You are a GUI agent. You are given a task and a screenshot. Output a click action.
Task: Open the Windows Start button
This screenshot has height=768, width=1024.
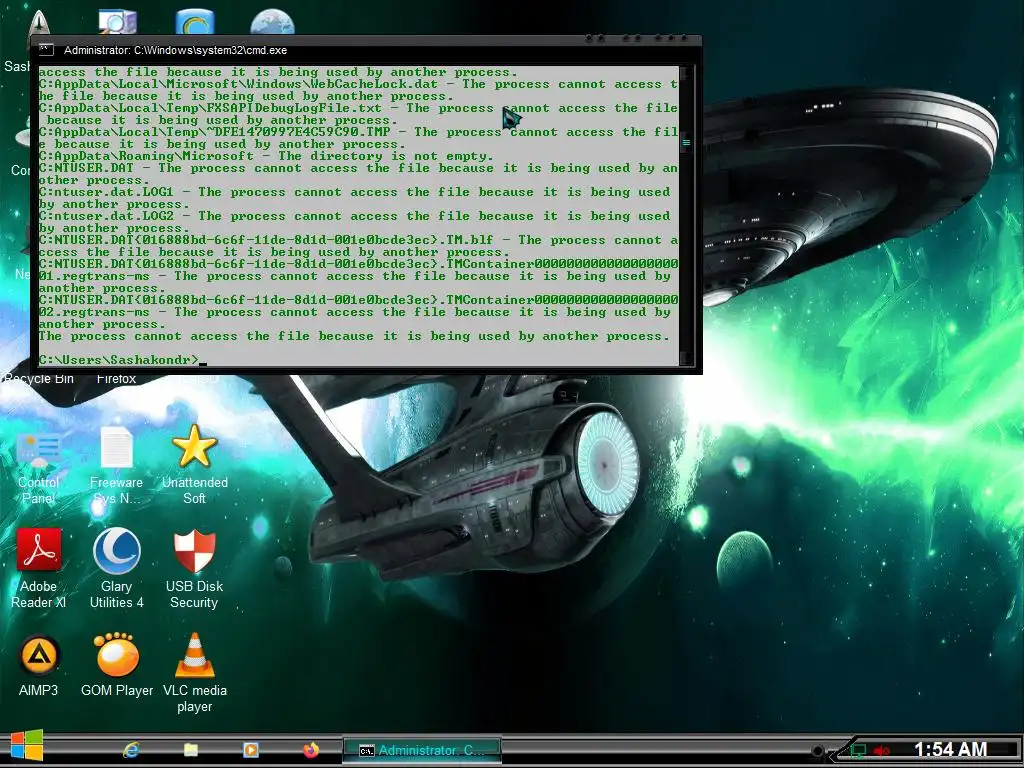[x=26, y=746]
